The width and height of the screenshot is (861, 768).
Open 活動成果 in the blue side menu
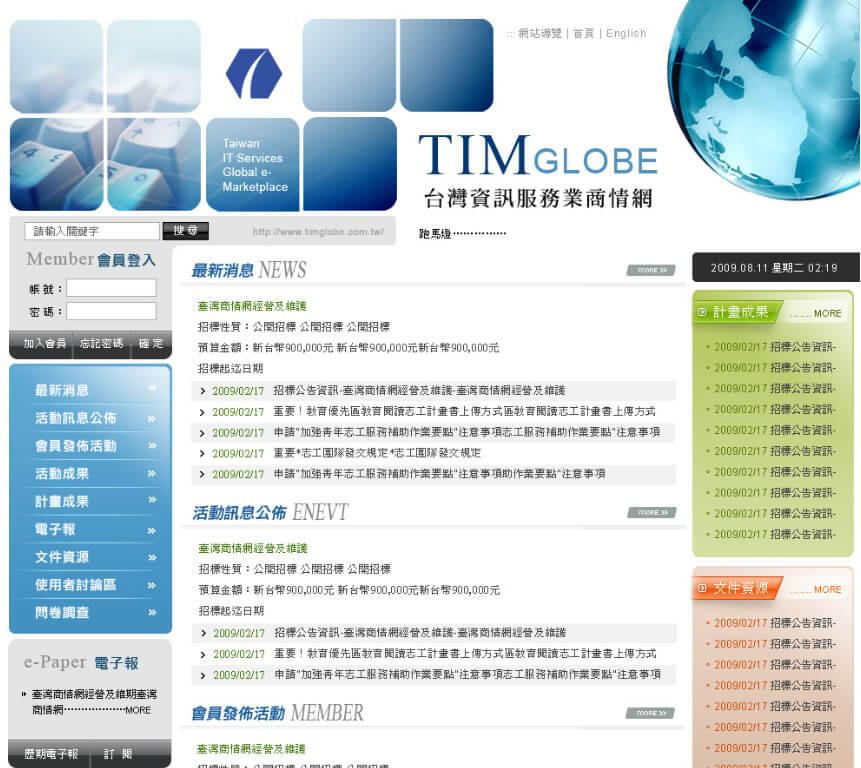pos(62,474)
